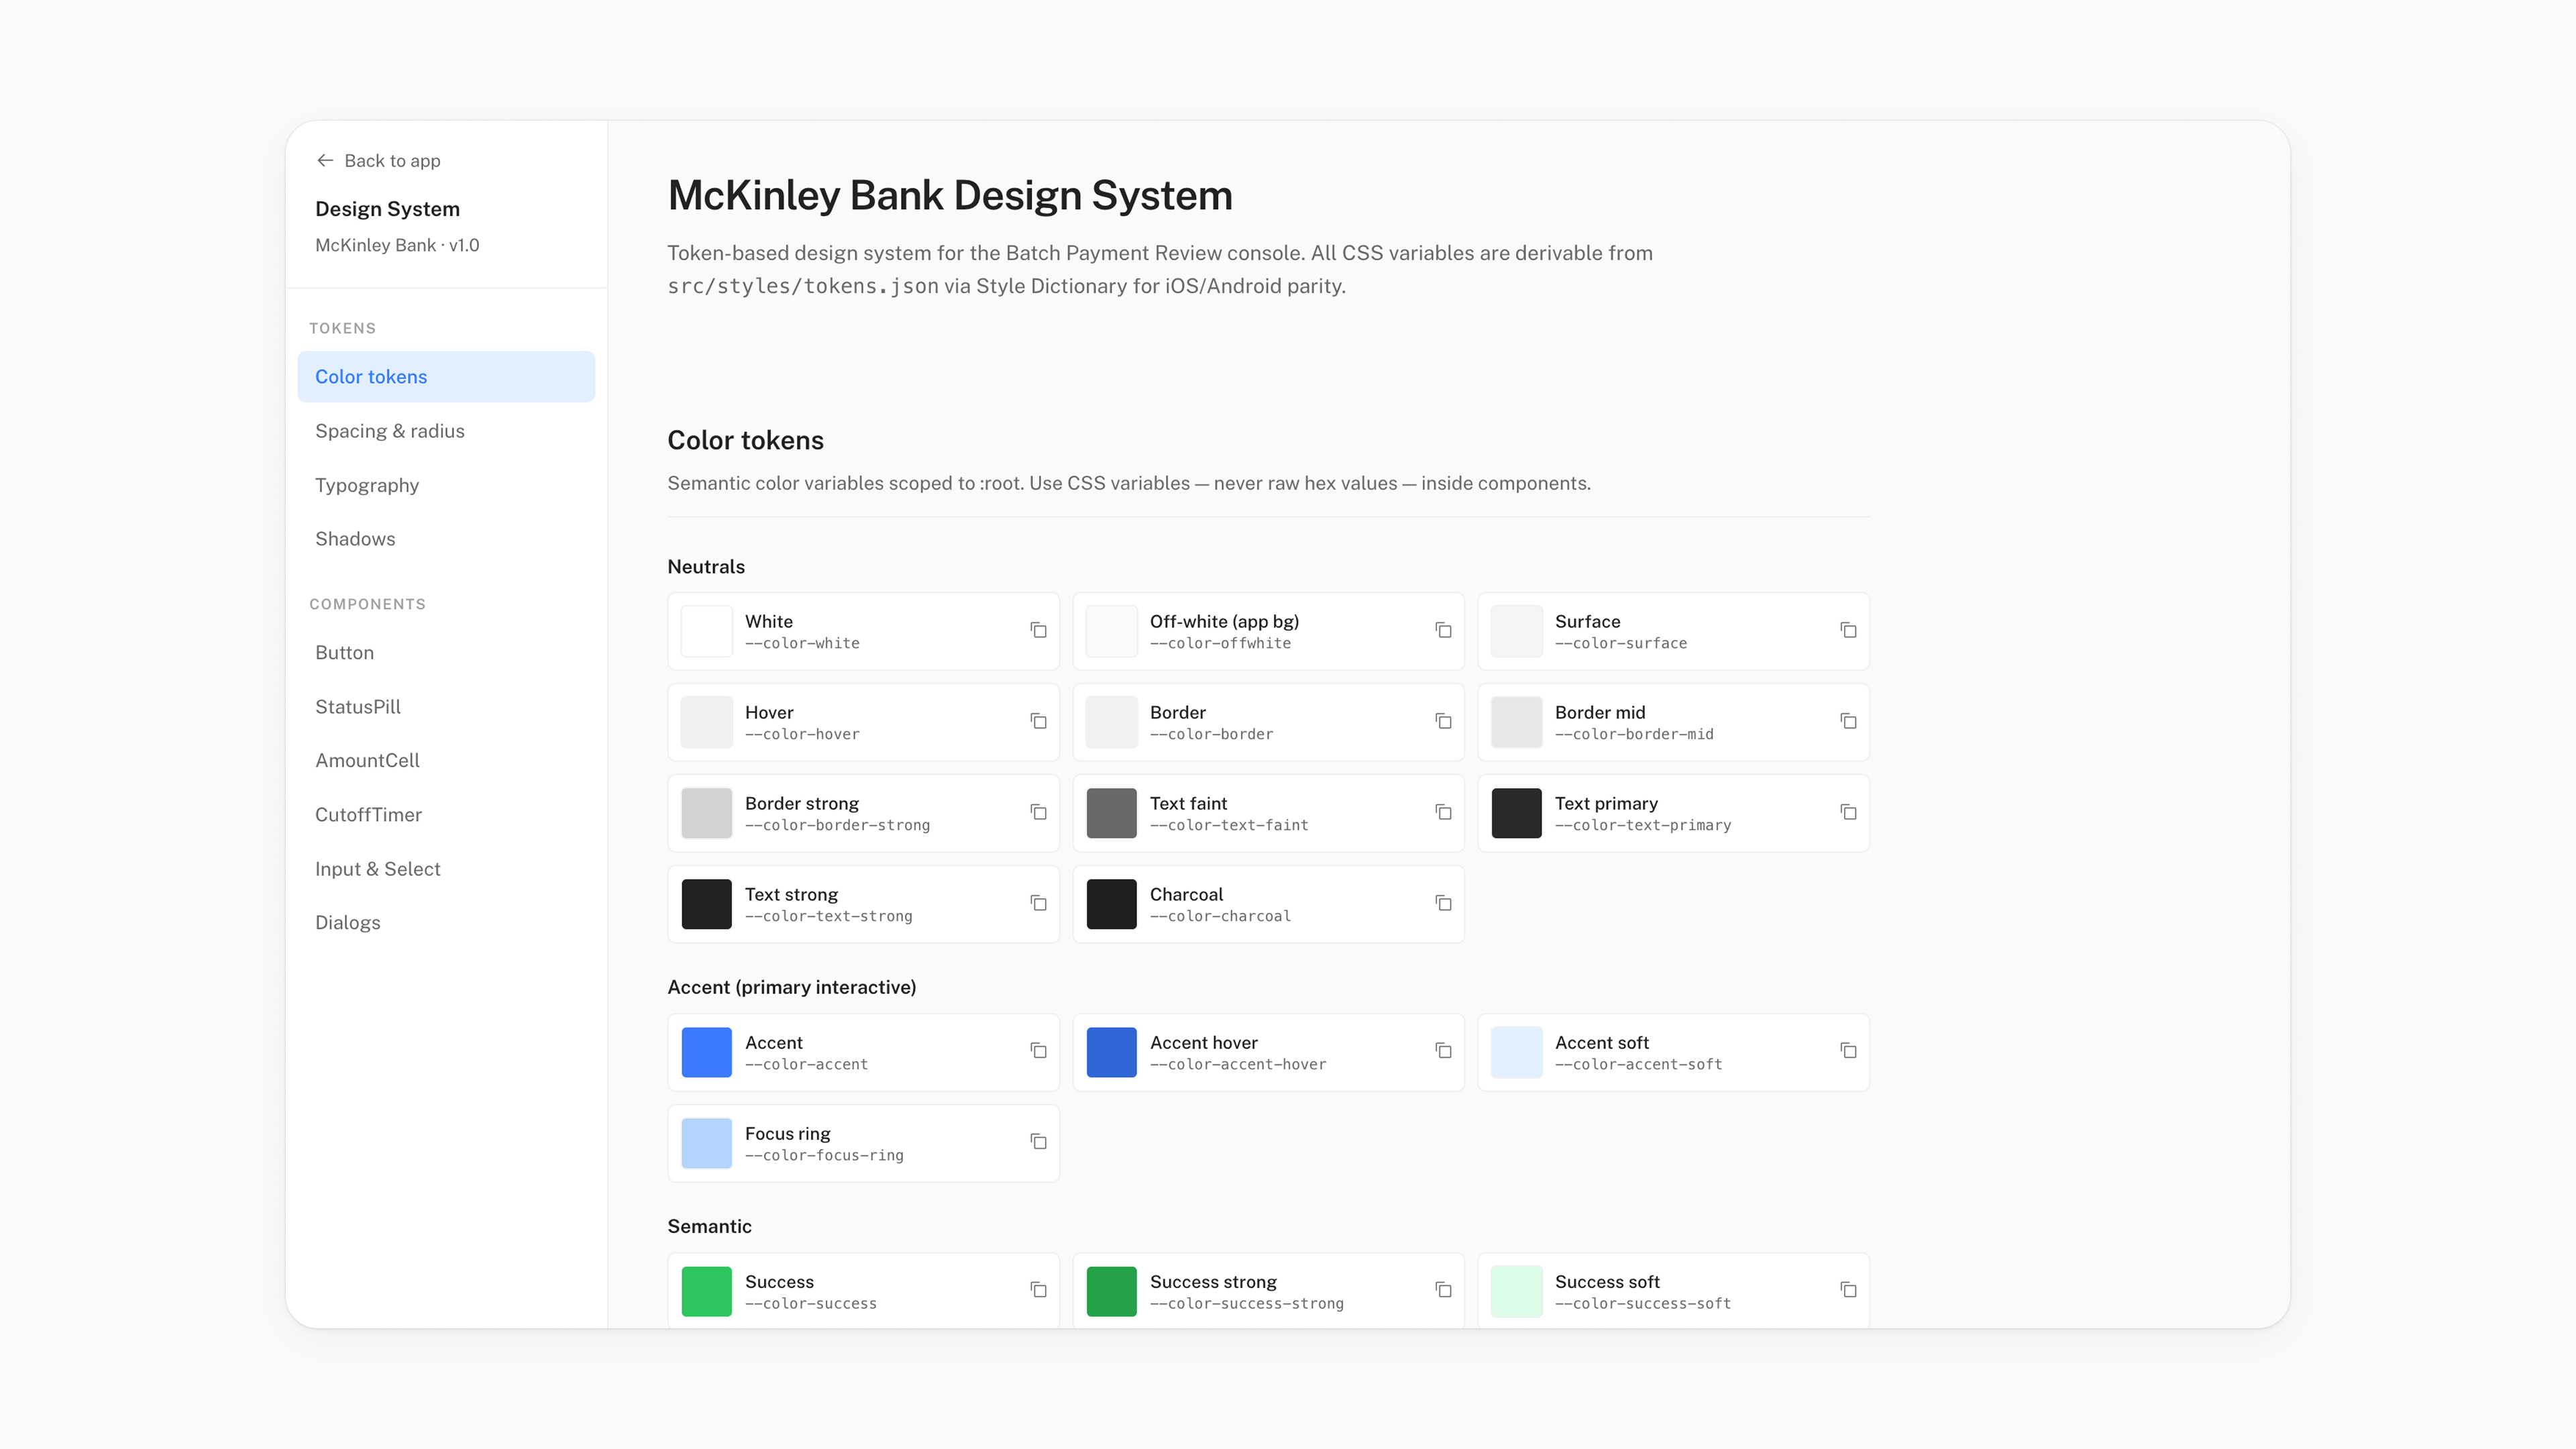Click the Success strong swatch
This screenshot has width=2576, height=1449.
tap(1111, 1291)
